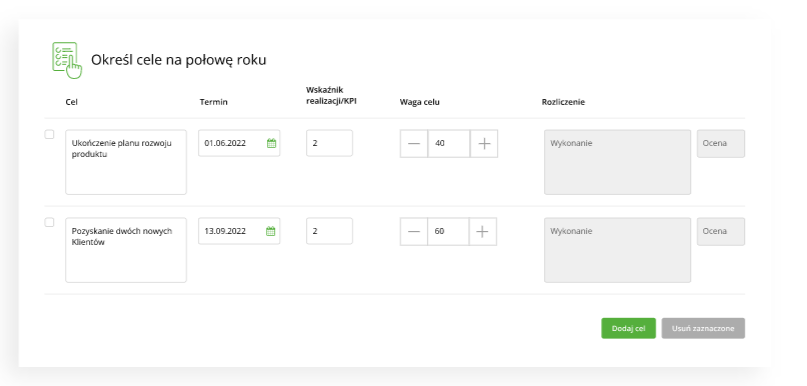Select KPI field of second goal
This screenshot has width=807, height=386.
[x=329, y=231]
